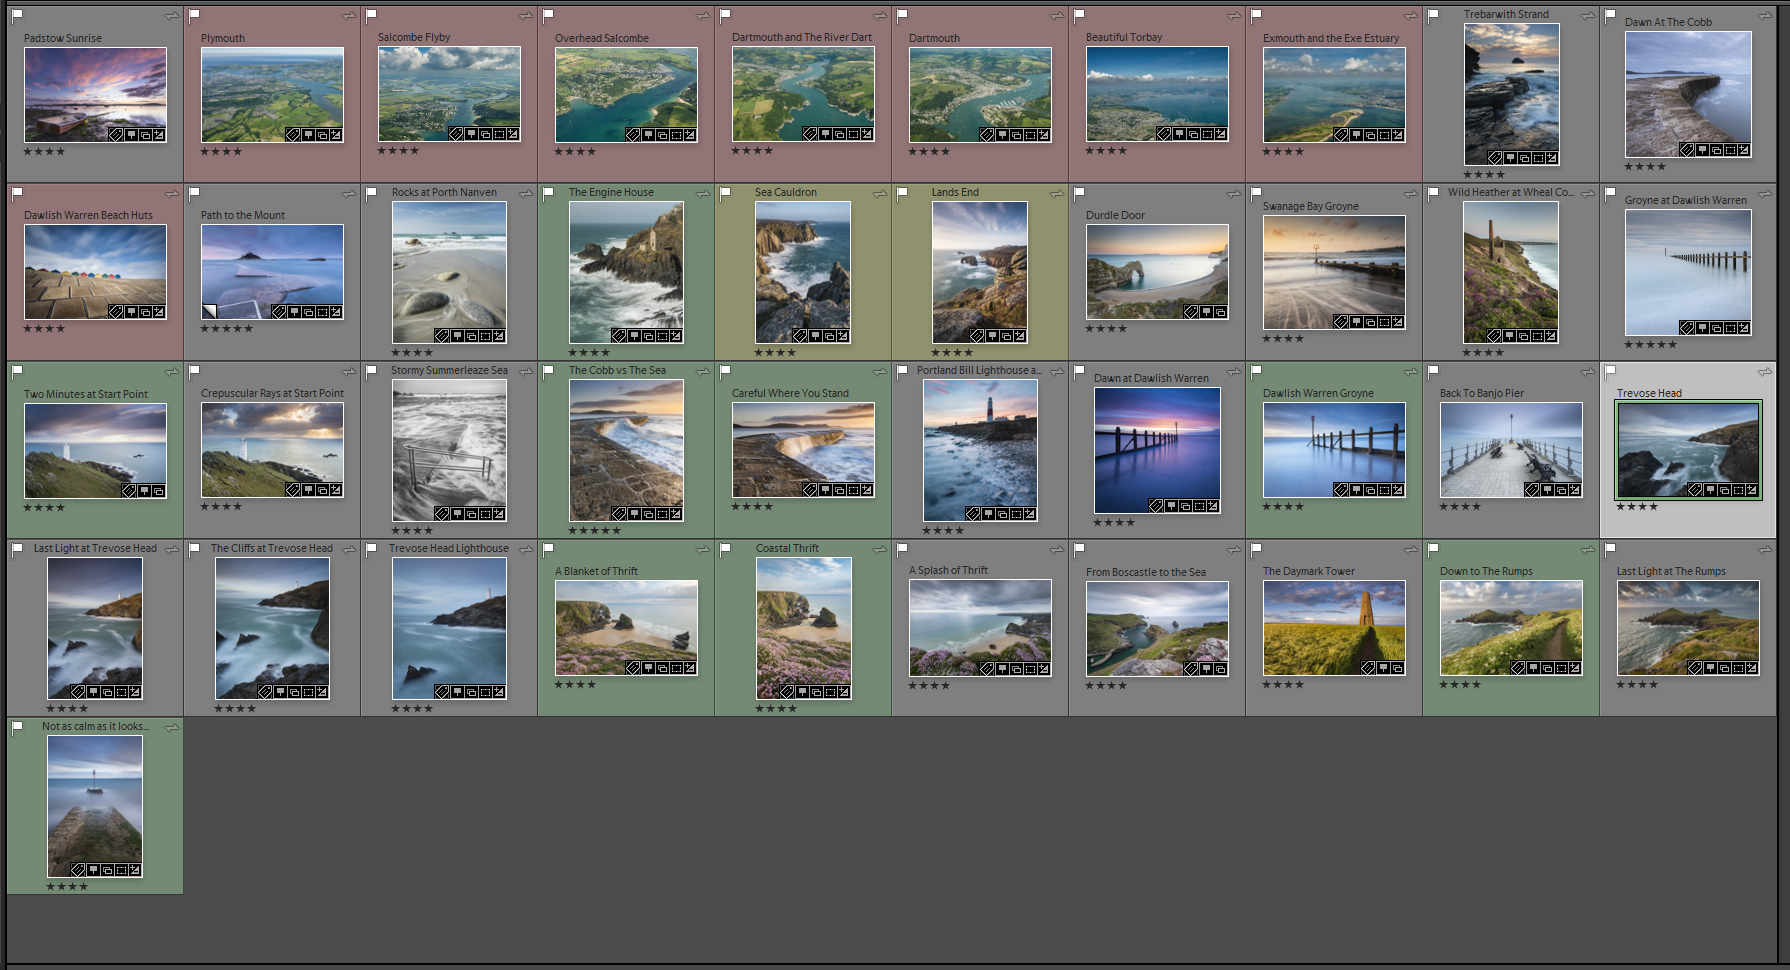Select the Dartmouth and The River Dart photo
The width and height of the screenshot is (1790, 970).
pos(803,94)
